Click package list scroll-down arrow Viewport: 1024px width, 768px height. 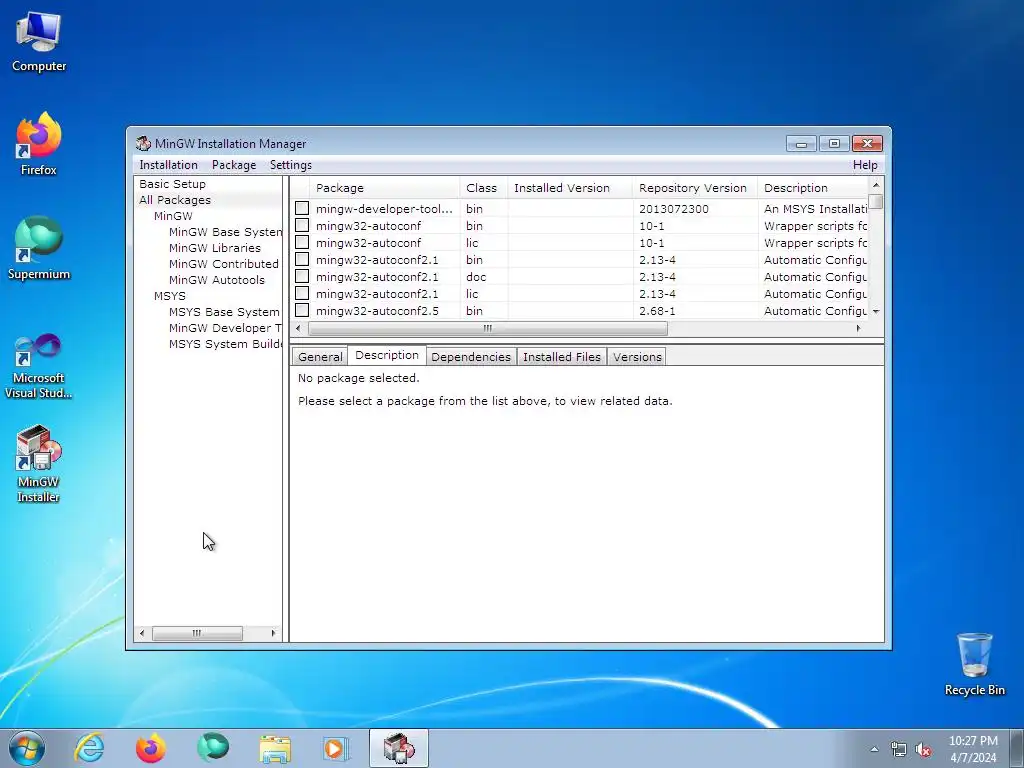click(x=876, y=312)
